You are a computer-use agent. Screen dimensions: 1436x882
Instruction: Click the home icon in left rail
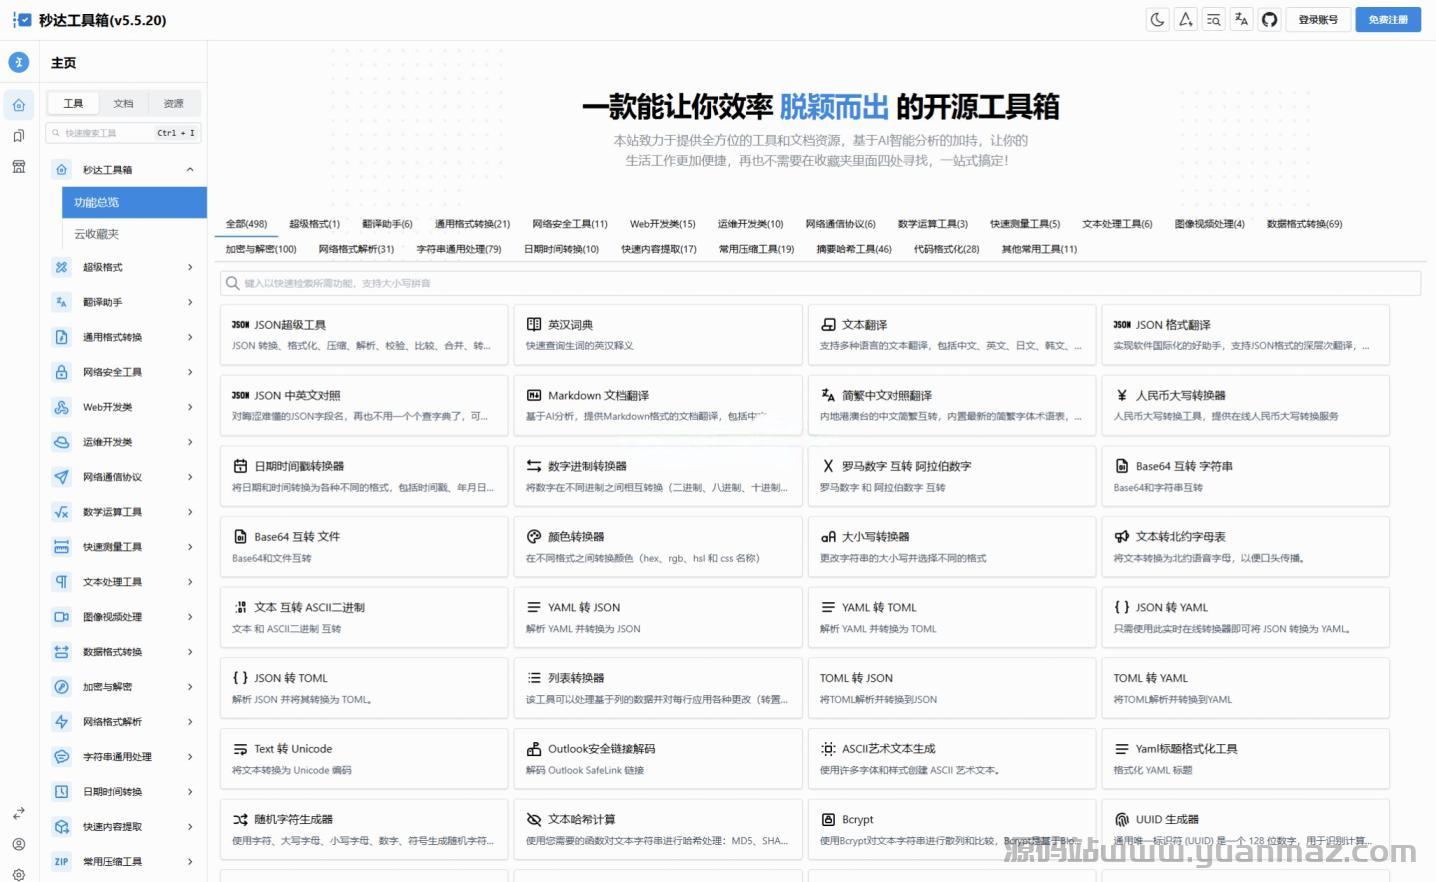tap(19, 104)
